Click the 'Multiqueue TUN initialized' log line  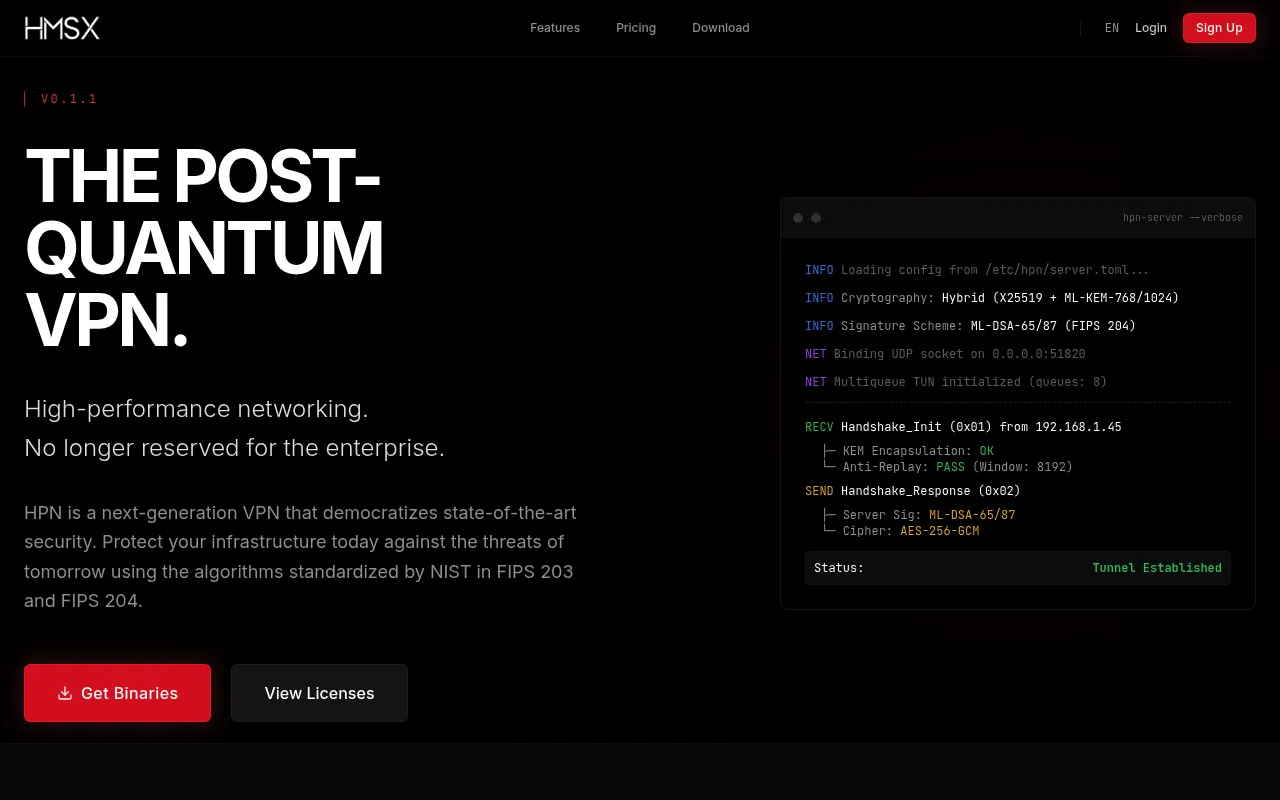pyautogui.click(x=956, y=382)
